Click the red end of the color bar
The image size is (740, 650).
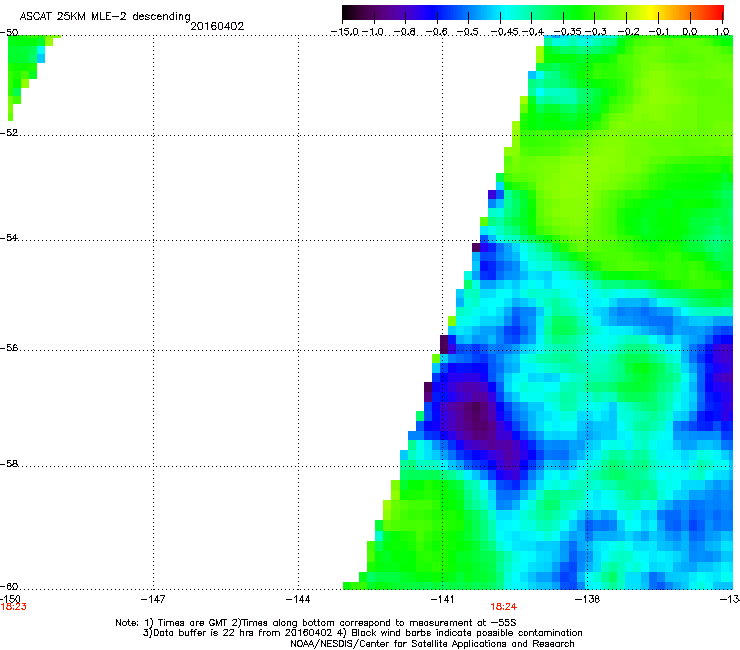click(x=717, y=13)
